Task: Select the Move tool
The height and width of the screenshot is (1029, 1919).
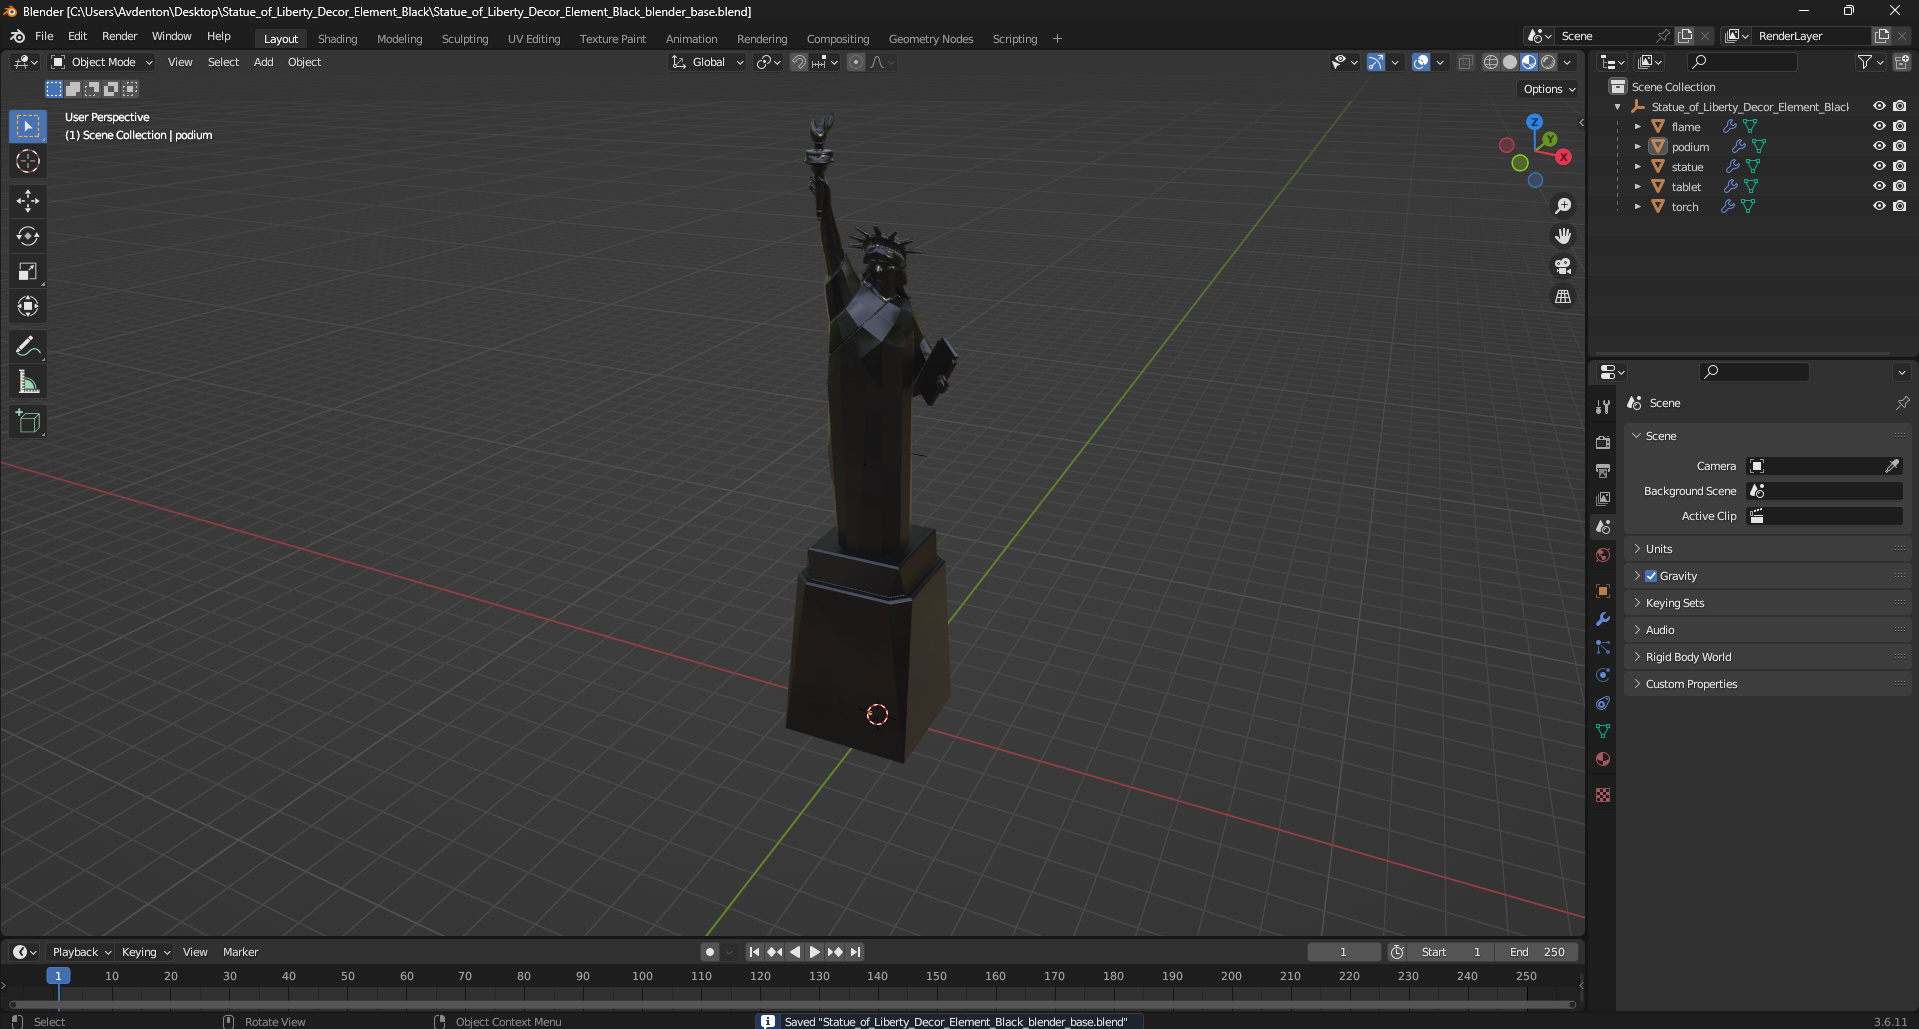Action: pyautogui.click(x=28, y=201)
